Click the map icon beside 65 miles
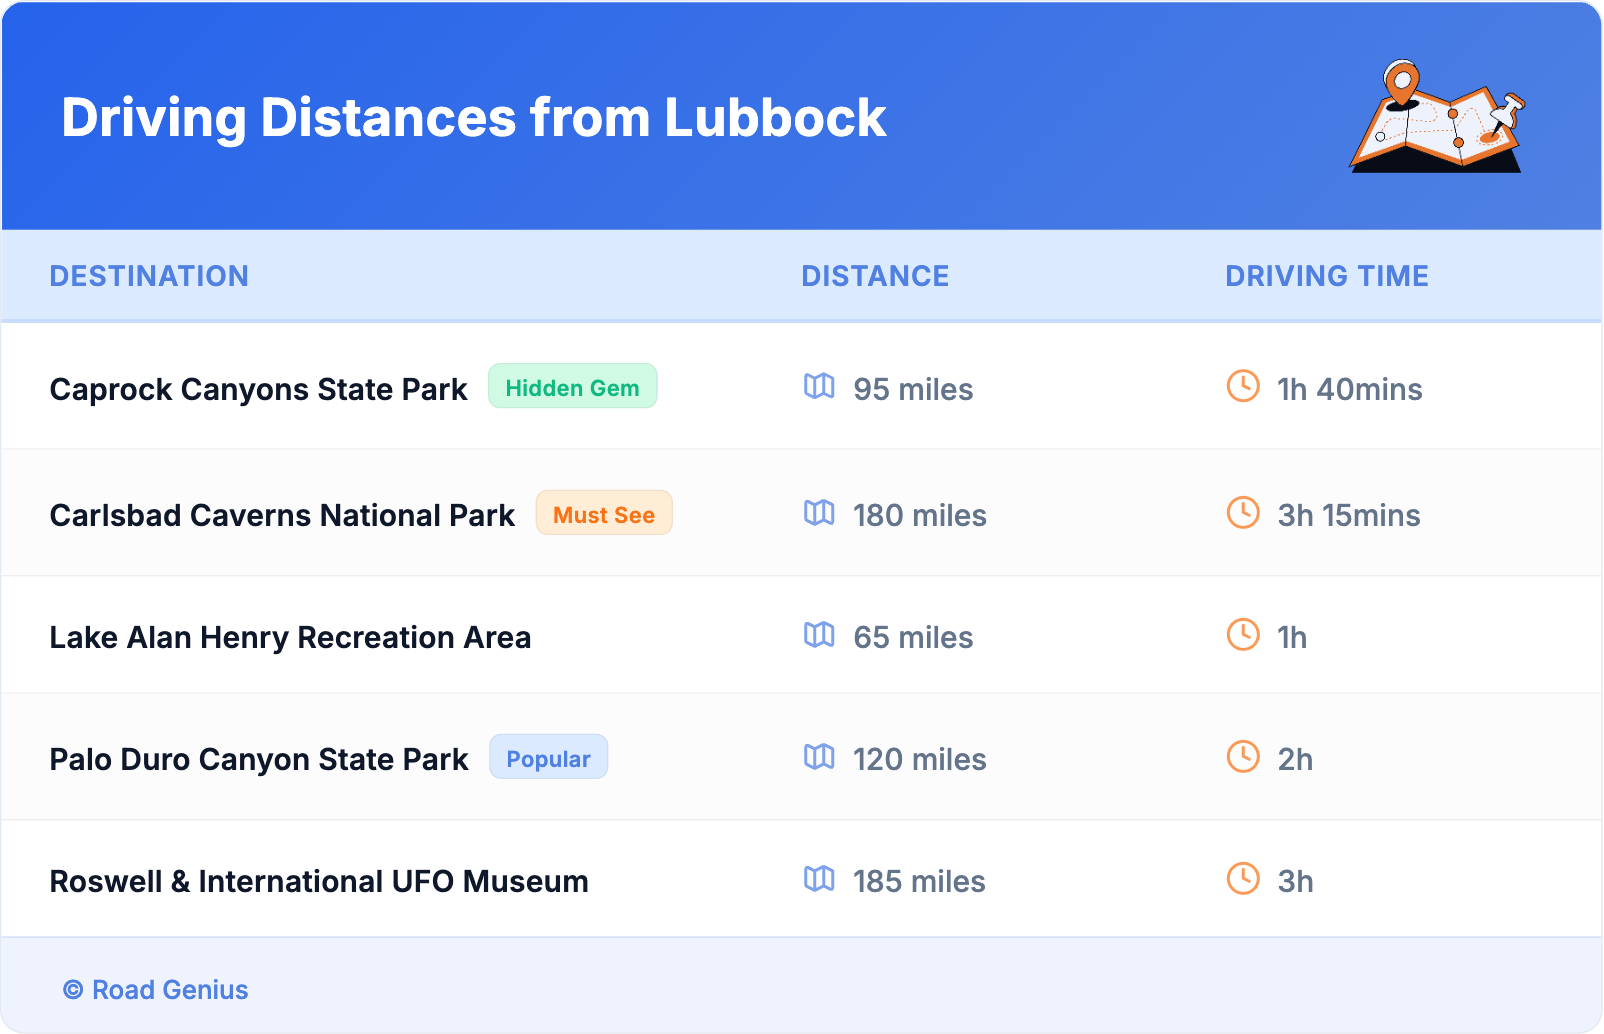1604x1034 pixels. tap(819, 635)
